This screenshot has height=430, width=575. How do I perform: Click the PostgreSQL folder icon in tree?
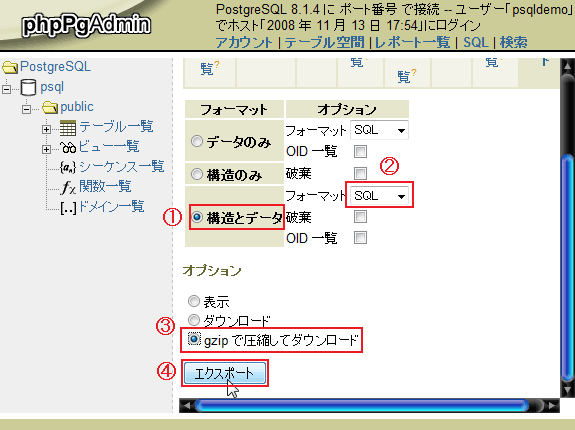10,67
